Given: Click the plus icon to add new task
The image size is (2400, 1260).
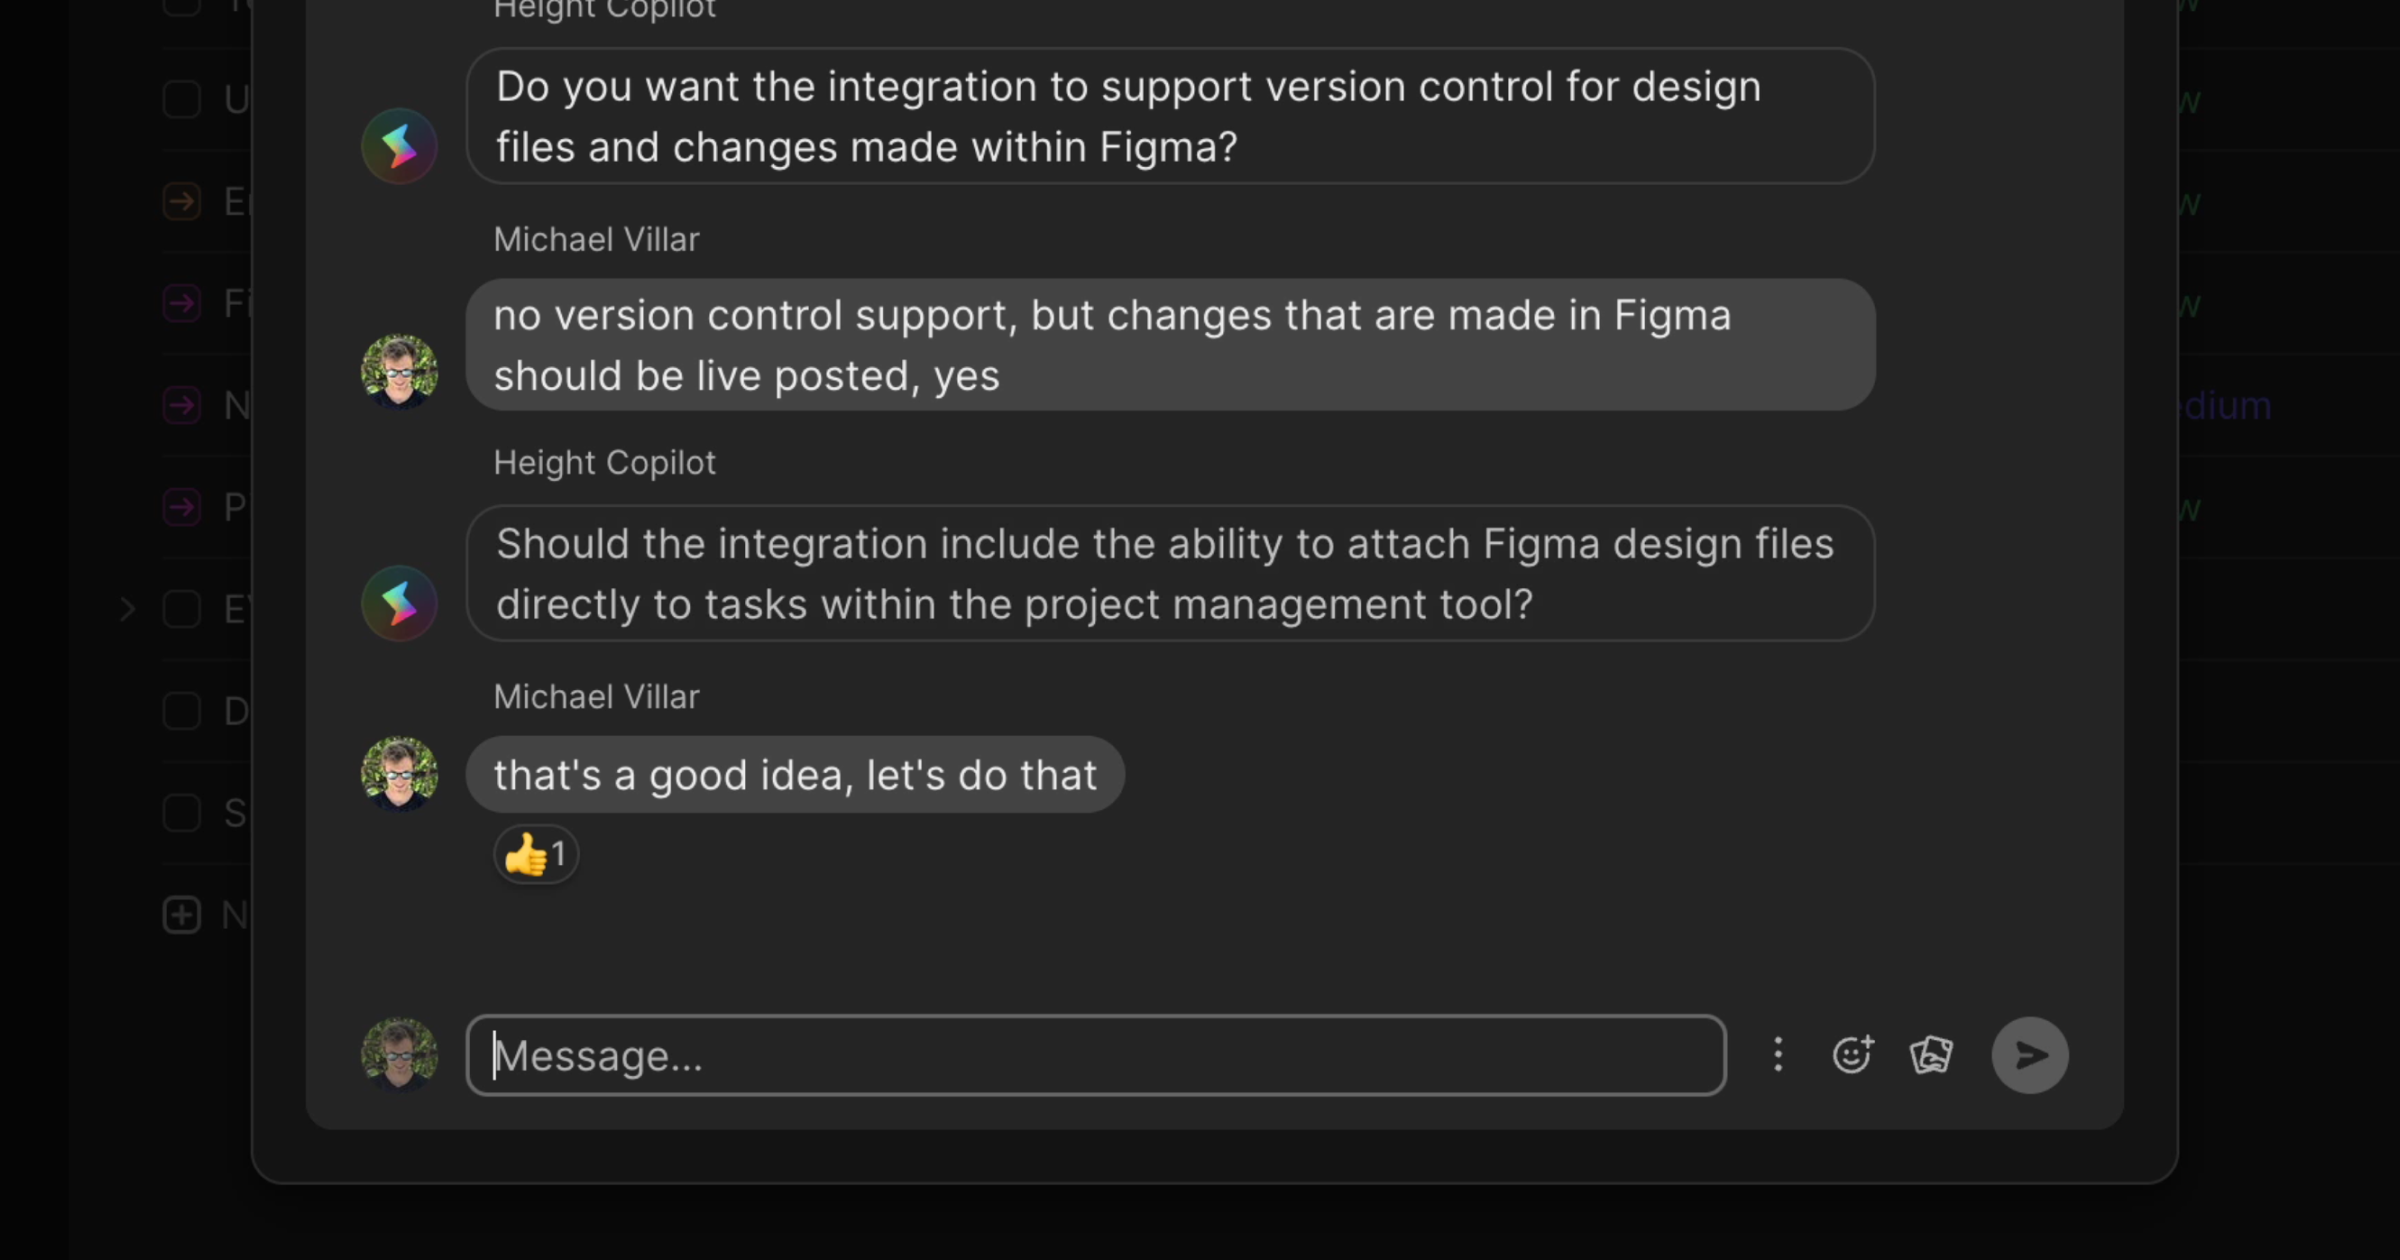Looking at the screenshot, I should [182, 915].
